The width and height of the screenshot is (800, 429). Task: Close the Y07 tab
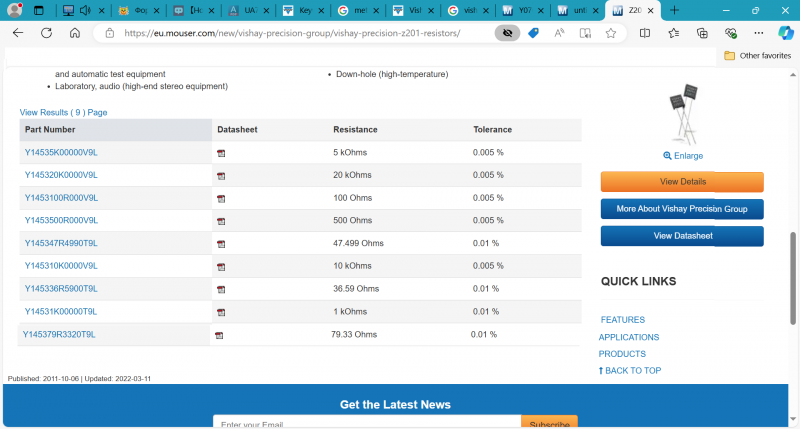pyautogui.click(x=540, y=10)
